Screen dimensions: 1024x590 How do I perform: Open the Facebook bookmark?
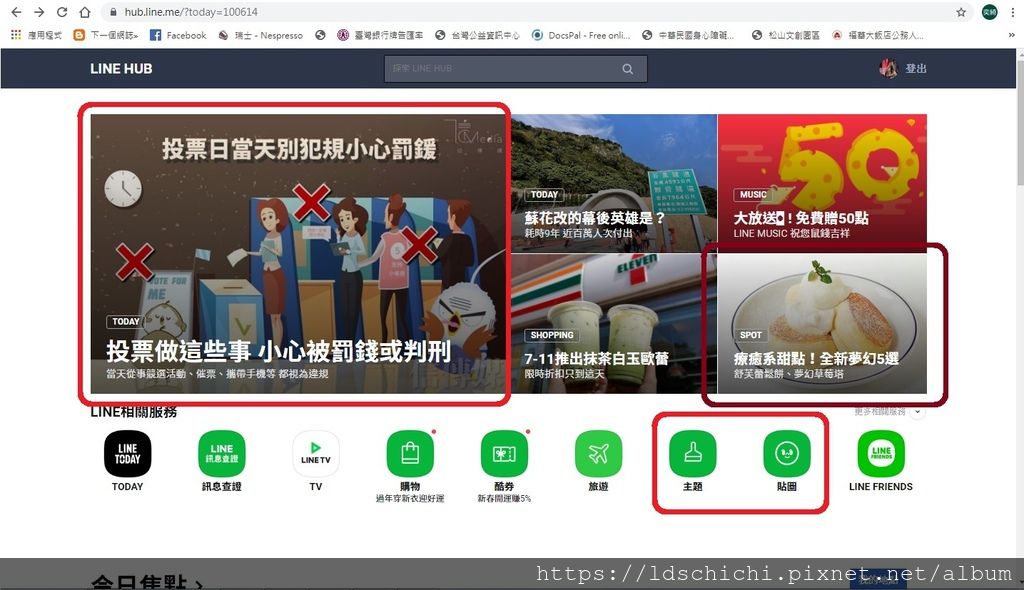pyautogui.click(x=178, y=35)
